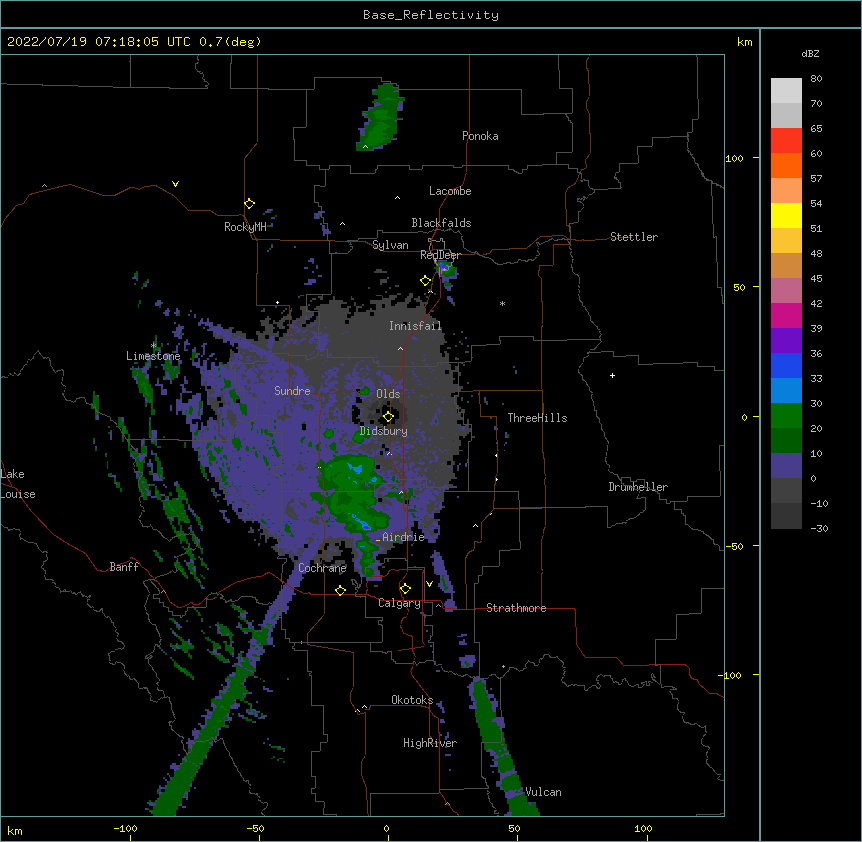Click the Base_Reflectivity title text

point(431,15)
